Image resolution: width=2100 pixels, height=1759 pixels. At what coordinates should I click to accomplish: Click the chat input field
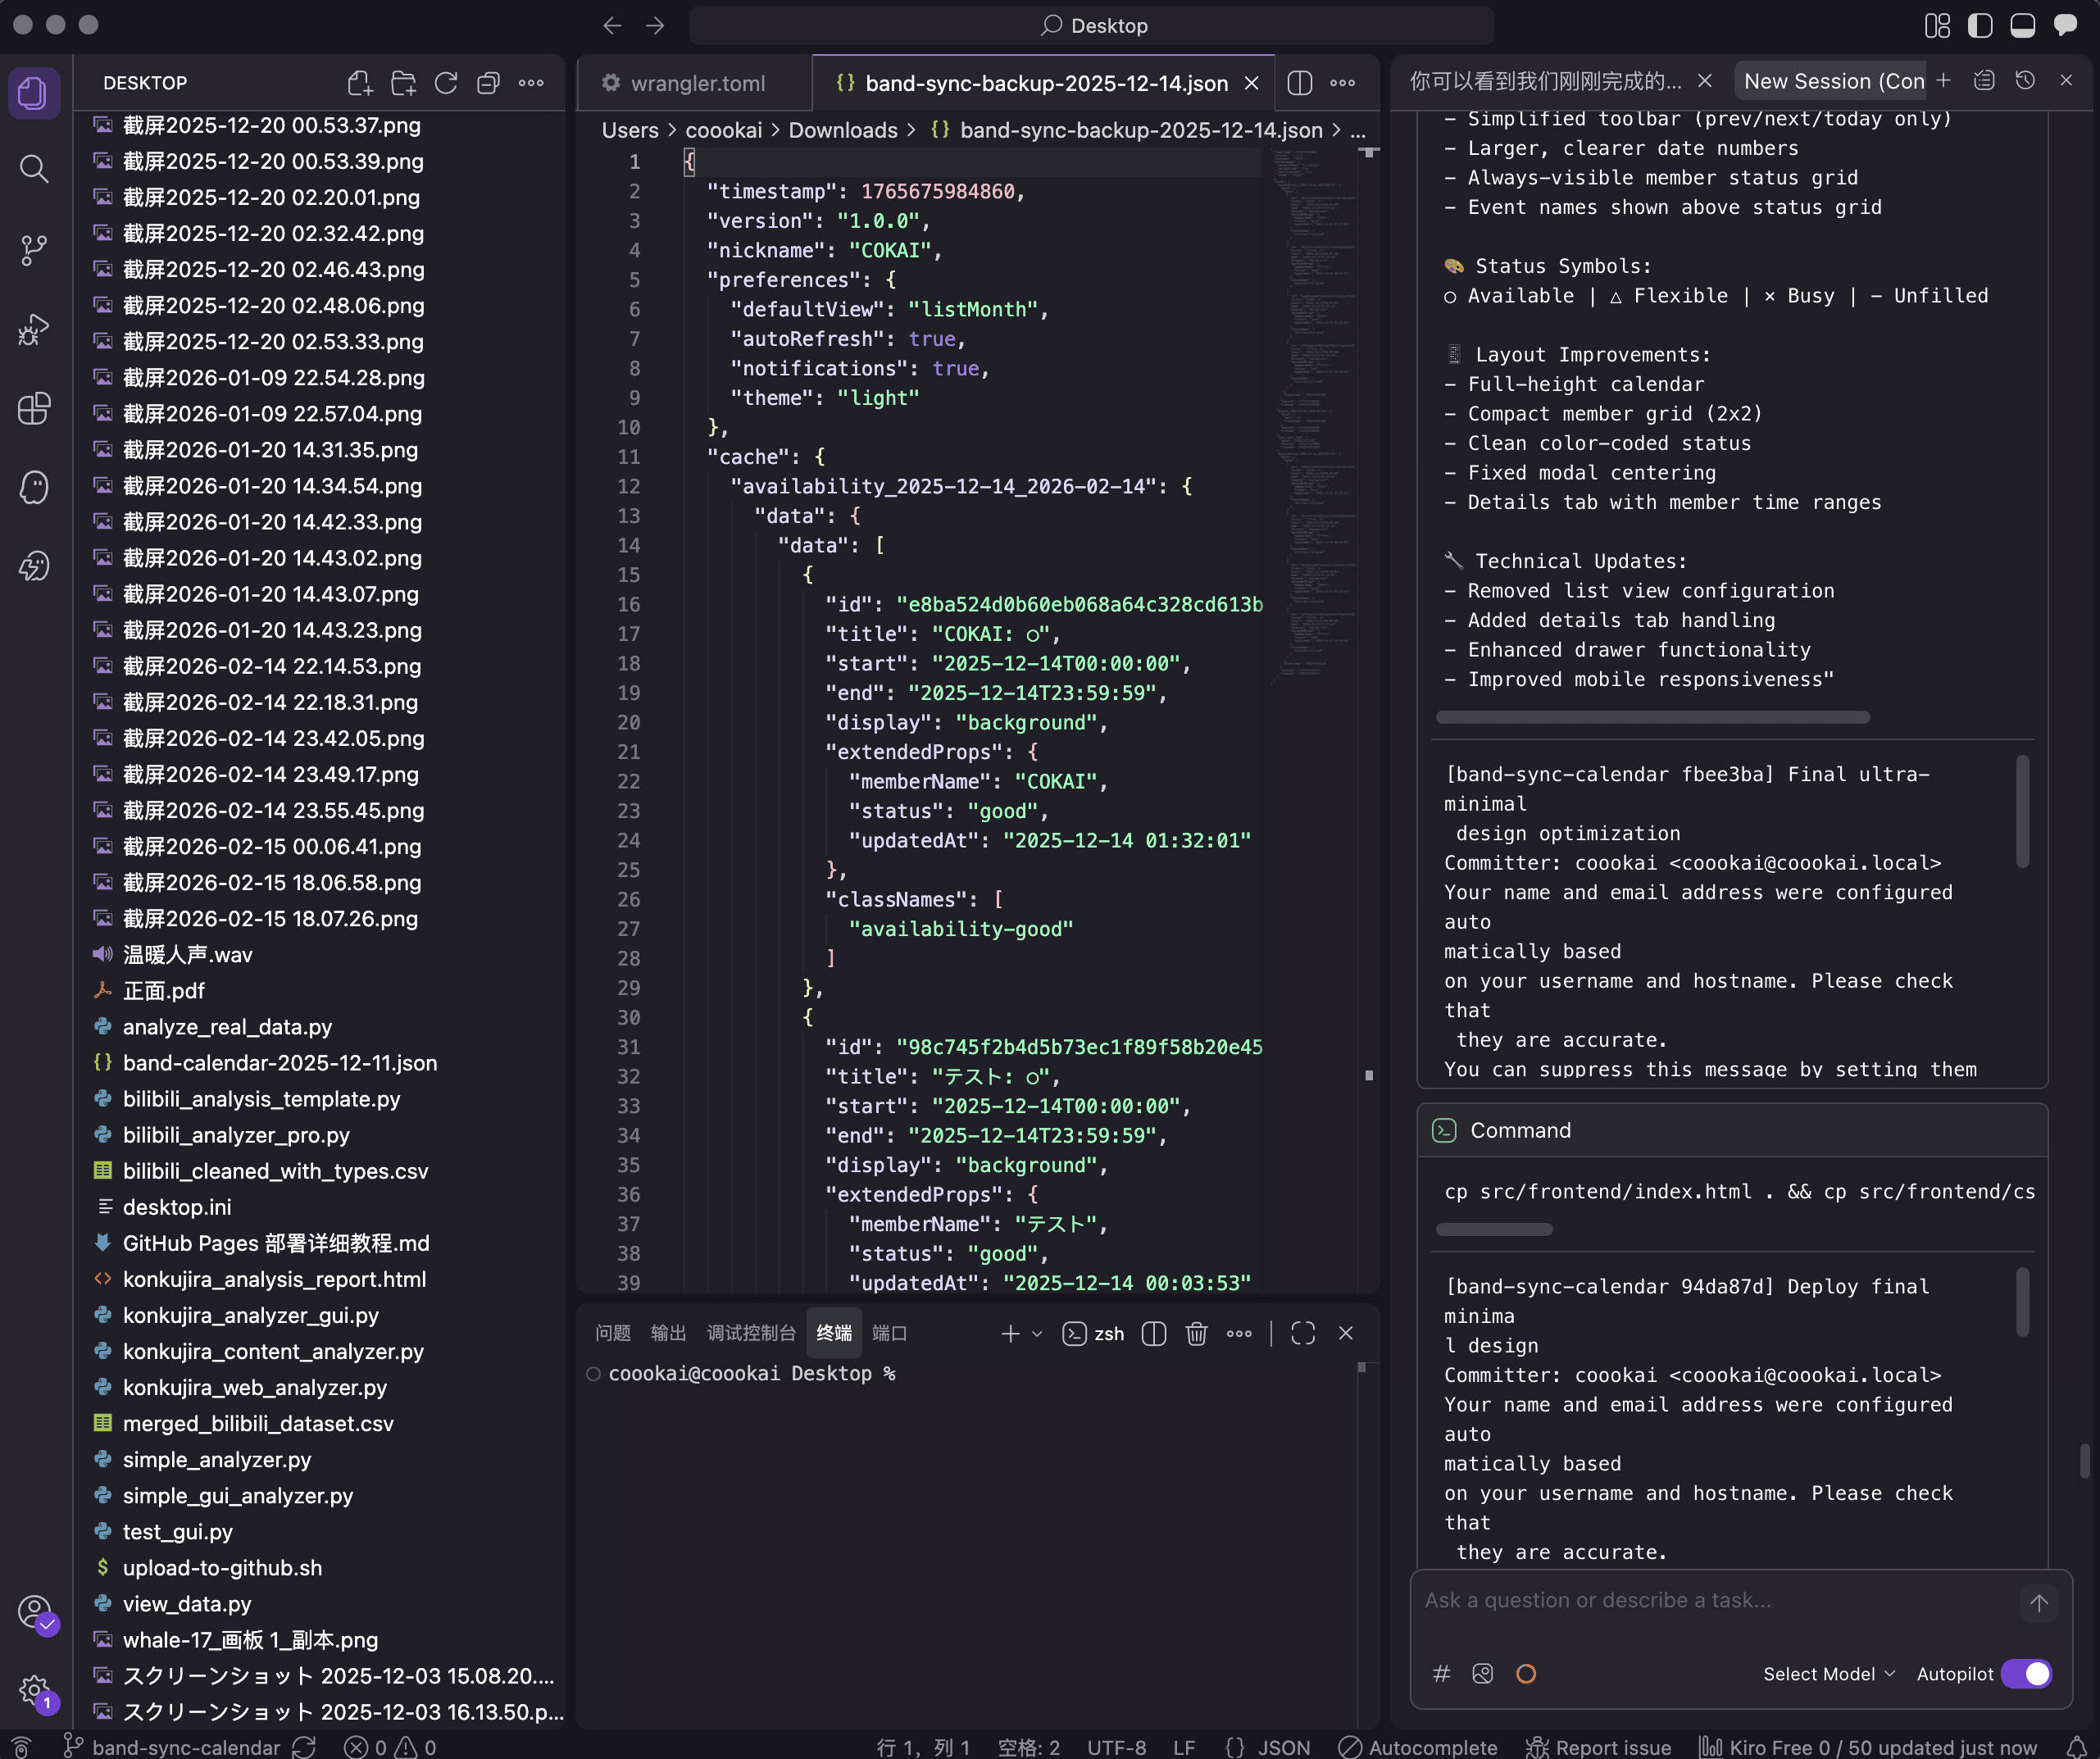coord(1710,1601)
